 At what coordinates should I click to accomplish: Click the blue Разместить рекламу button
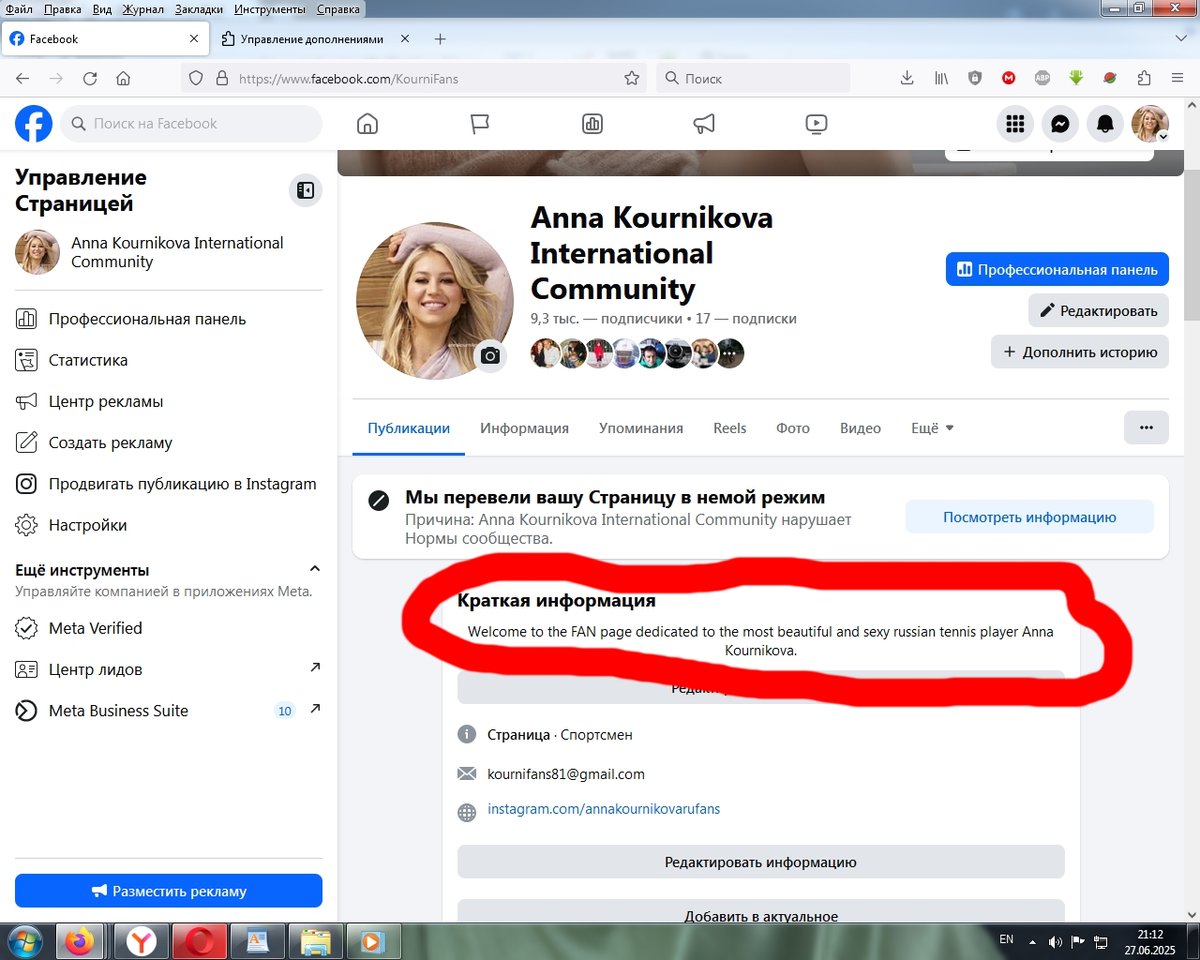tap(168, 891)
